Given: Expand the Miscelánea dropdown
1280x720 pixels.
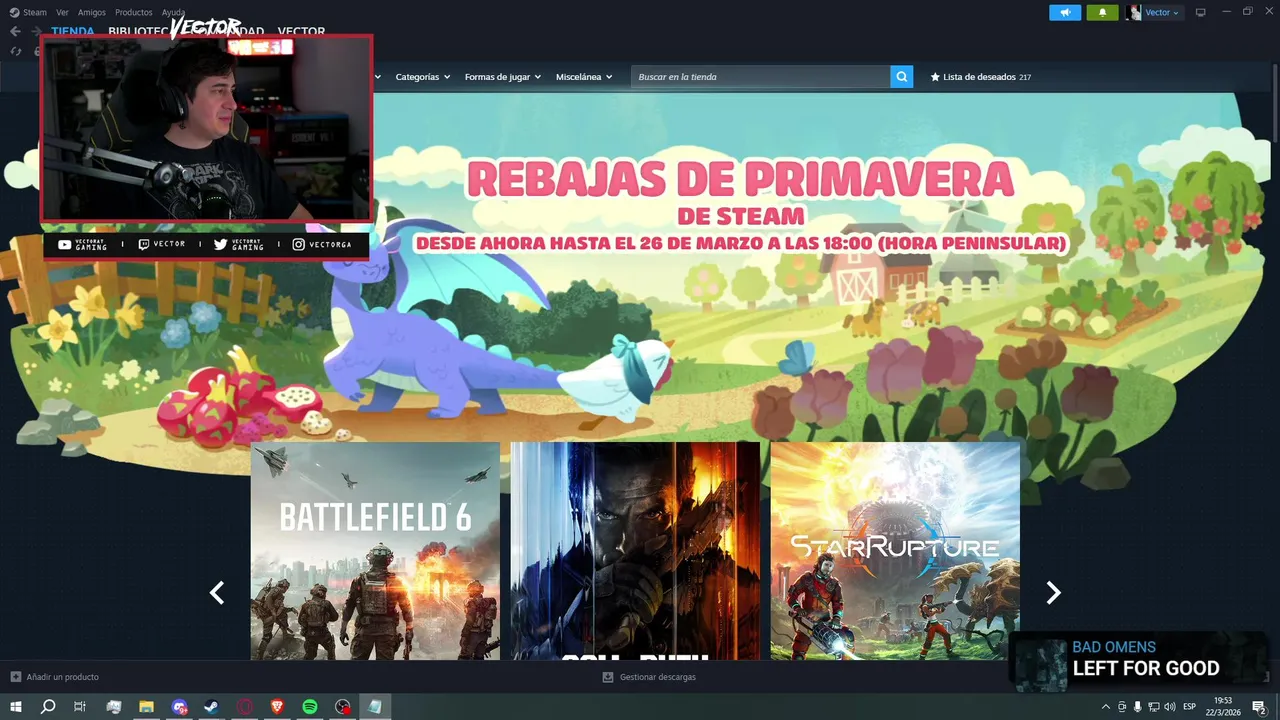Looking at the screenshot, I should point(584,77).
